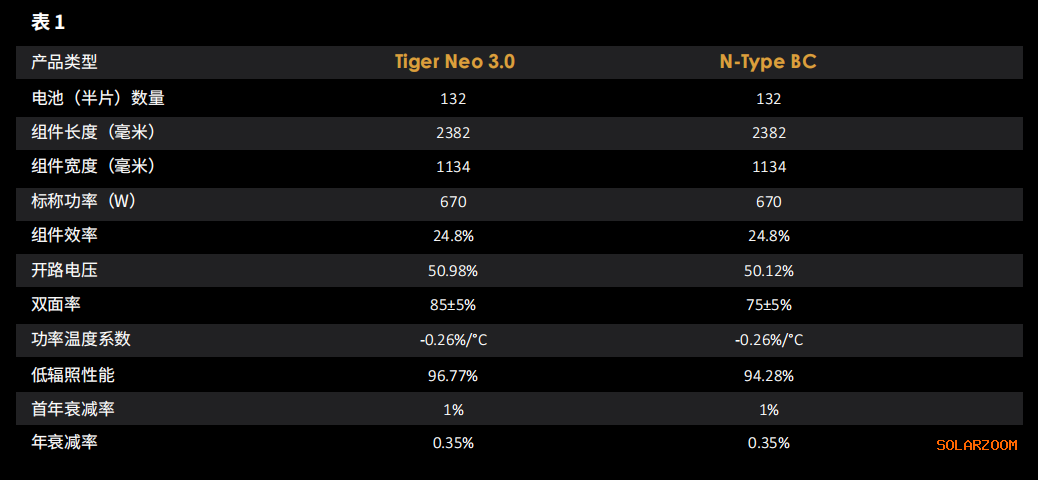Click the "标称功率（W）" row label
1038x480 pixels.
tap(84, 201)
